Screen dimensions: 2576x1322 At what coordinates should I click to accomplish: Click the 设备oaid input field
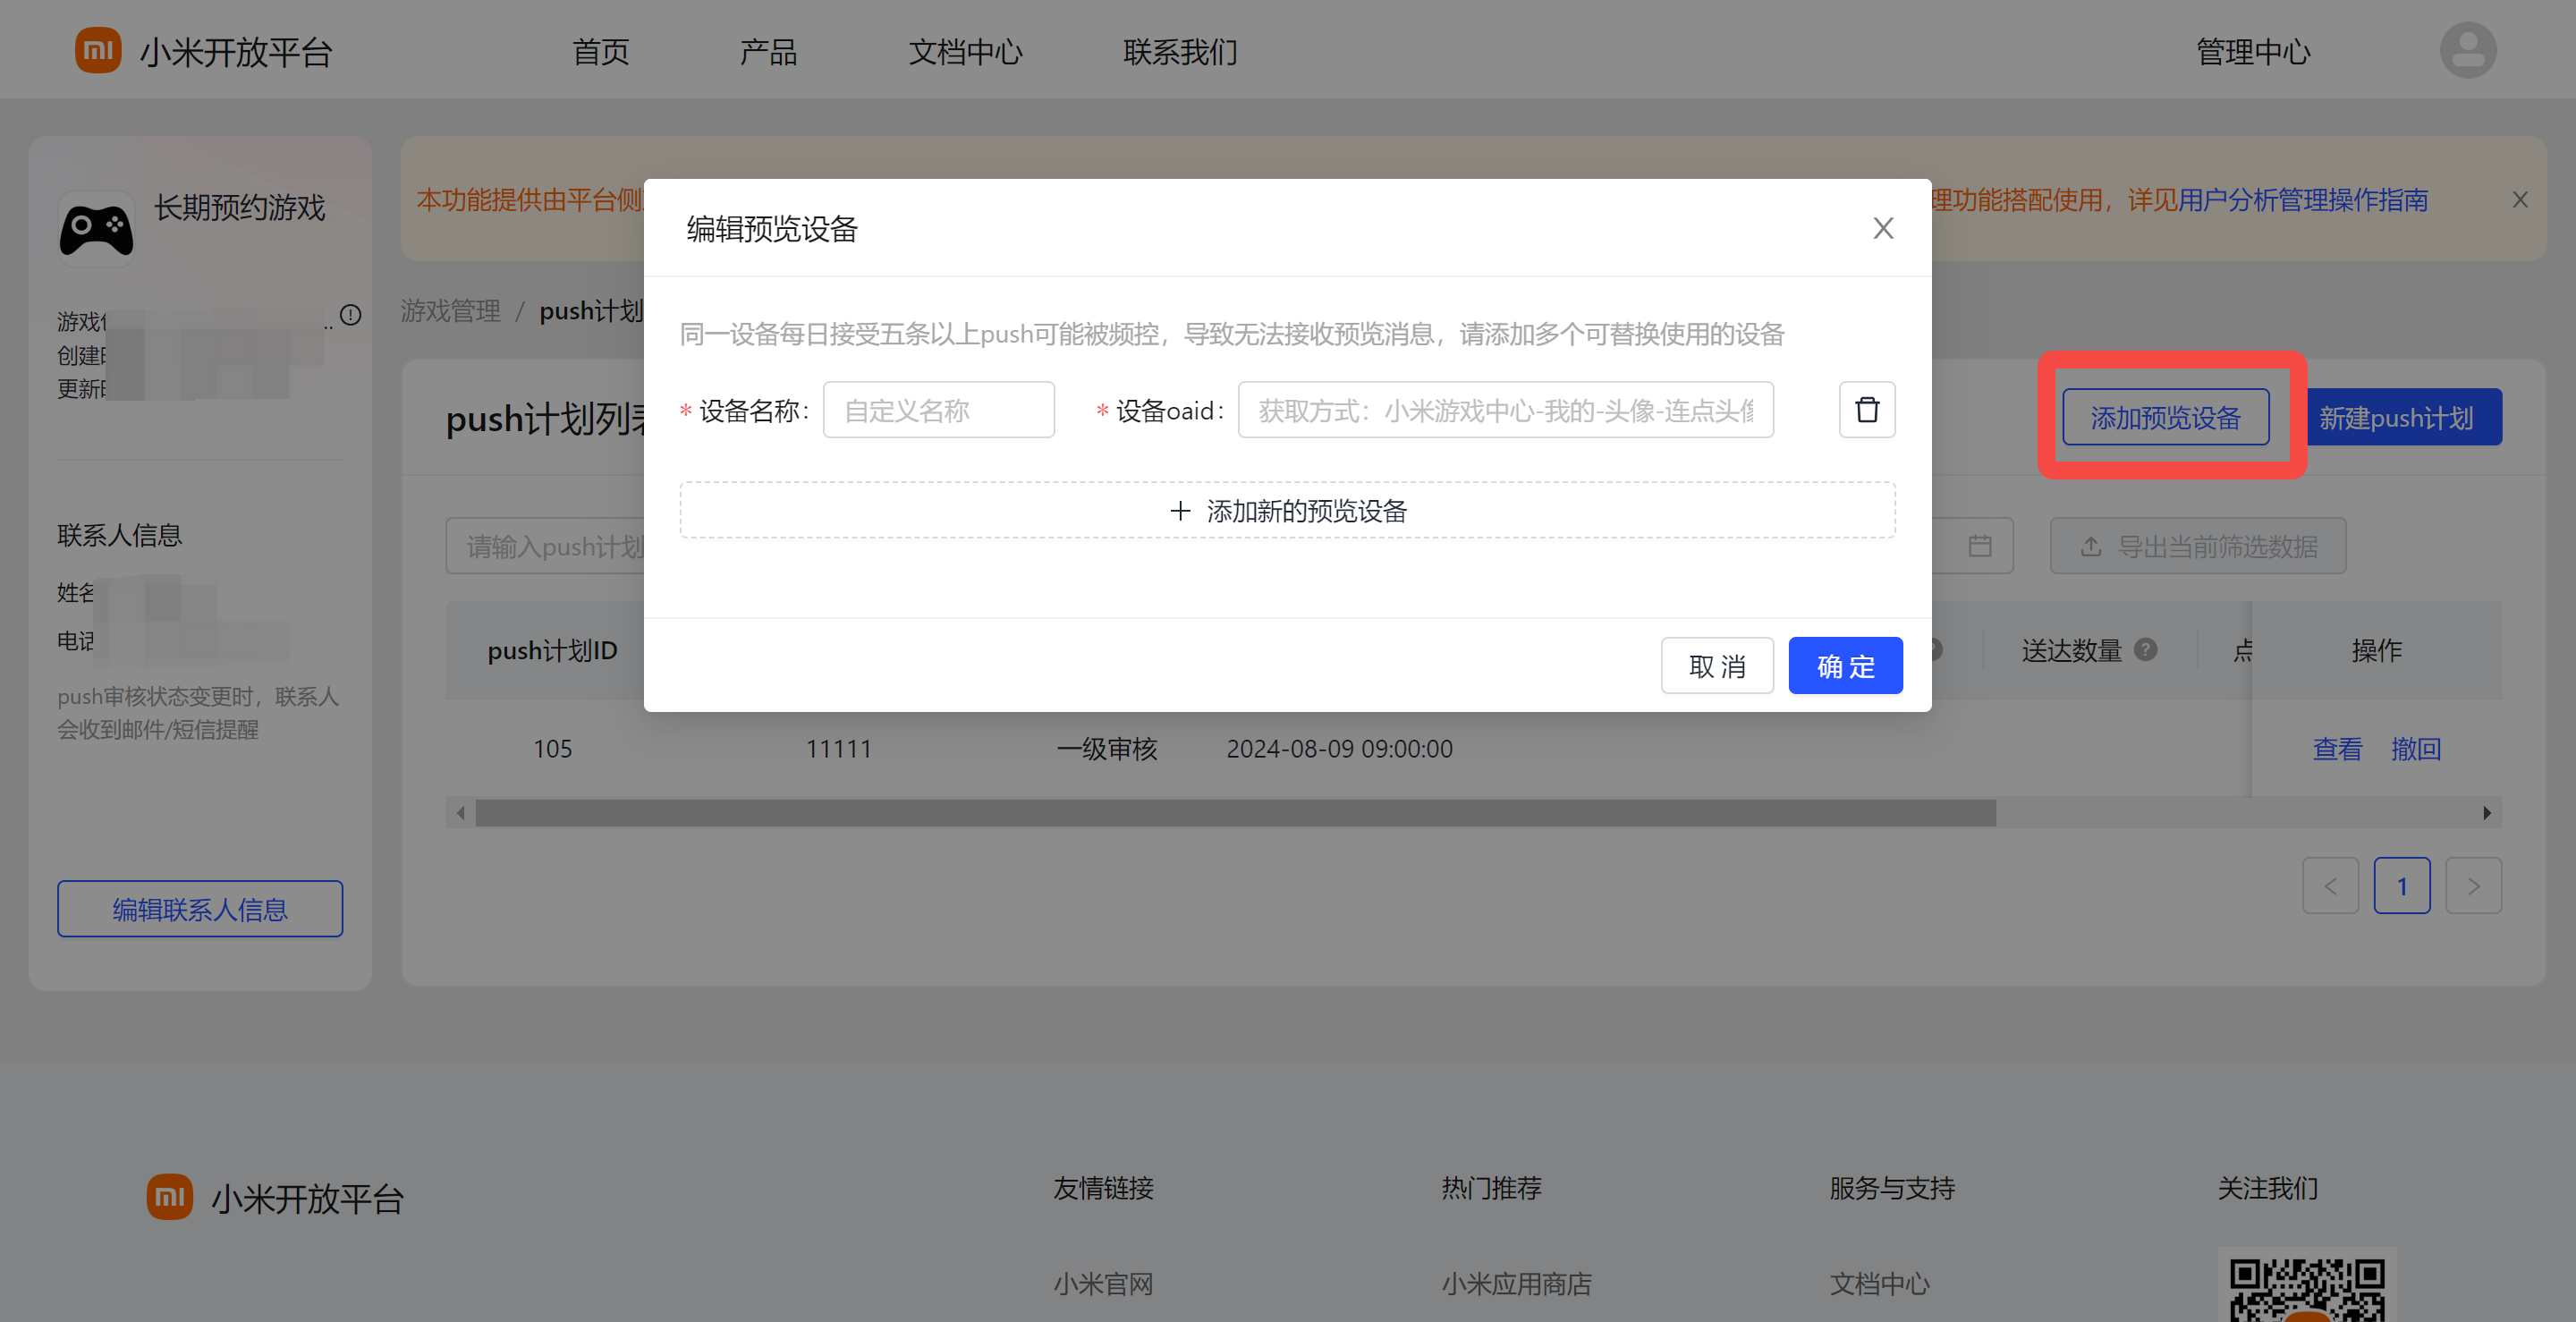[x=1505, y=410]
